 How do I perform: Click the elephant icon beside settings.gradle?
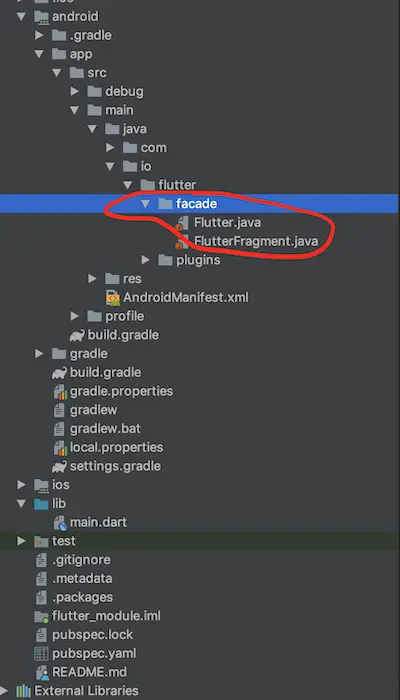coord(59,466)
